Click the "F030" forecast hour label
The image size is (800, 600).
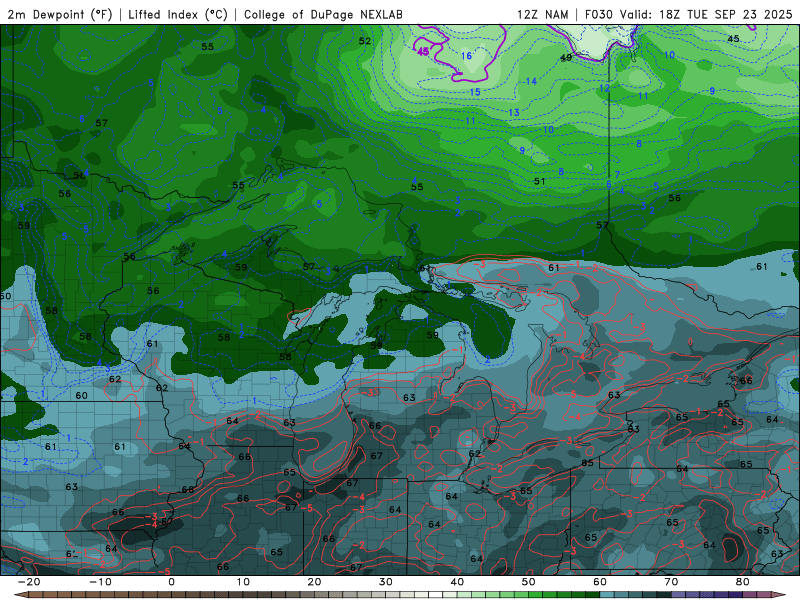(x=598, y=14)
